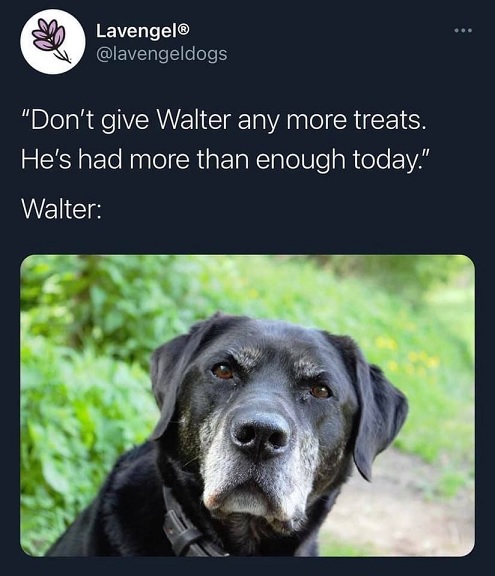Open the attached photo of Walter the dog
495x576 pixels.
coord(247,406)
